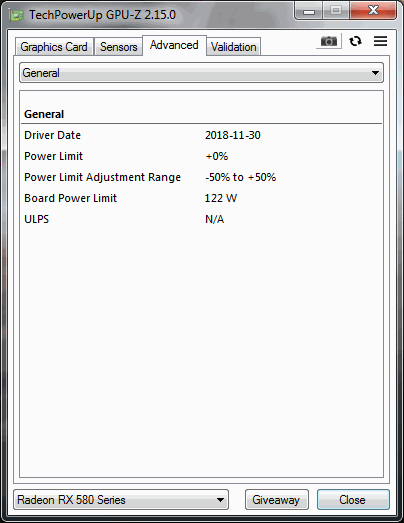
Task: Take a screenshot with the camera icon
Action: pyautogui.click(x=329, y=41)
